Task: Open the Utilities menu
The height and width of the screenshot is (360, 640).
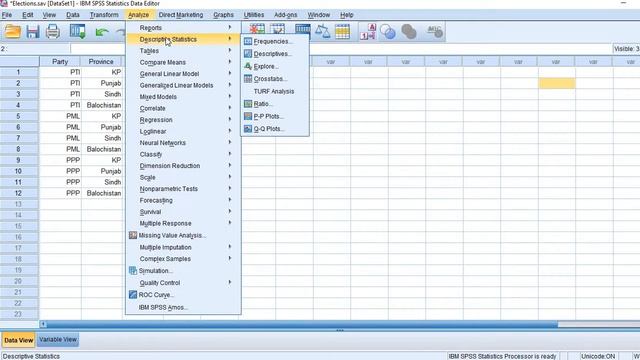Action: pos(254,15)
